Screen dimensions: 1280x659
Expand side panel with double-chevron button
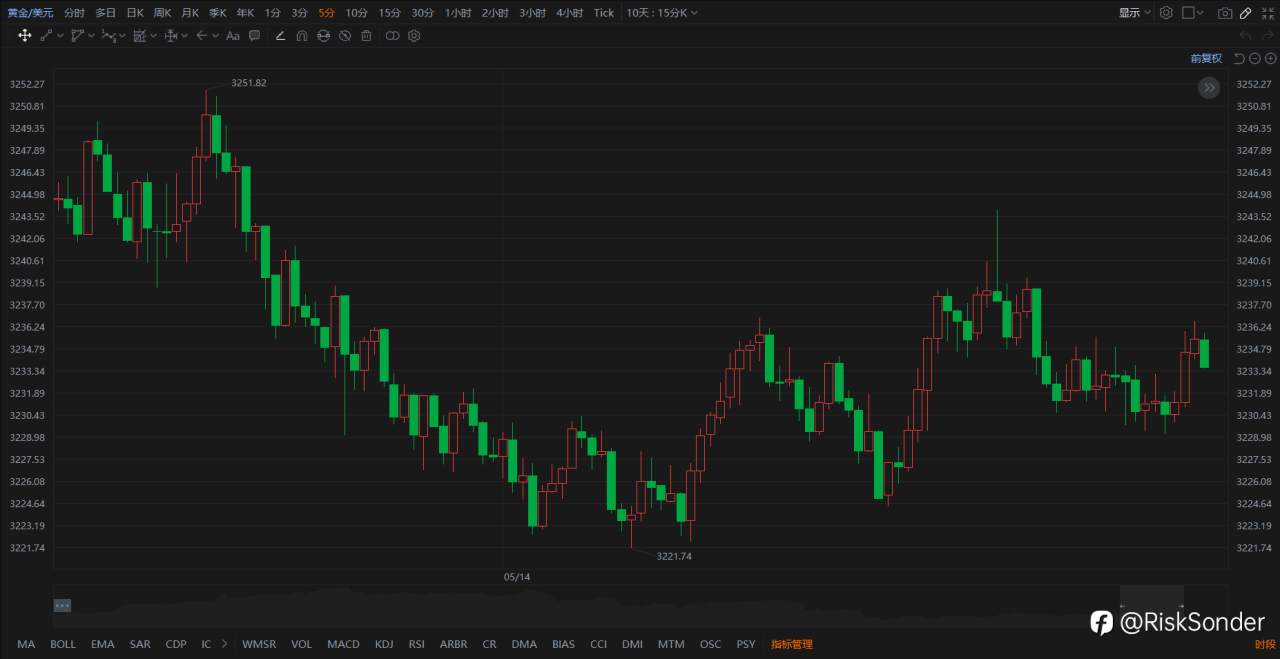tap(1209, 88)
